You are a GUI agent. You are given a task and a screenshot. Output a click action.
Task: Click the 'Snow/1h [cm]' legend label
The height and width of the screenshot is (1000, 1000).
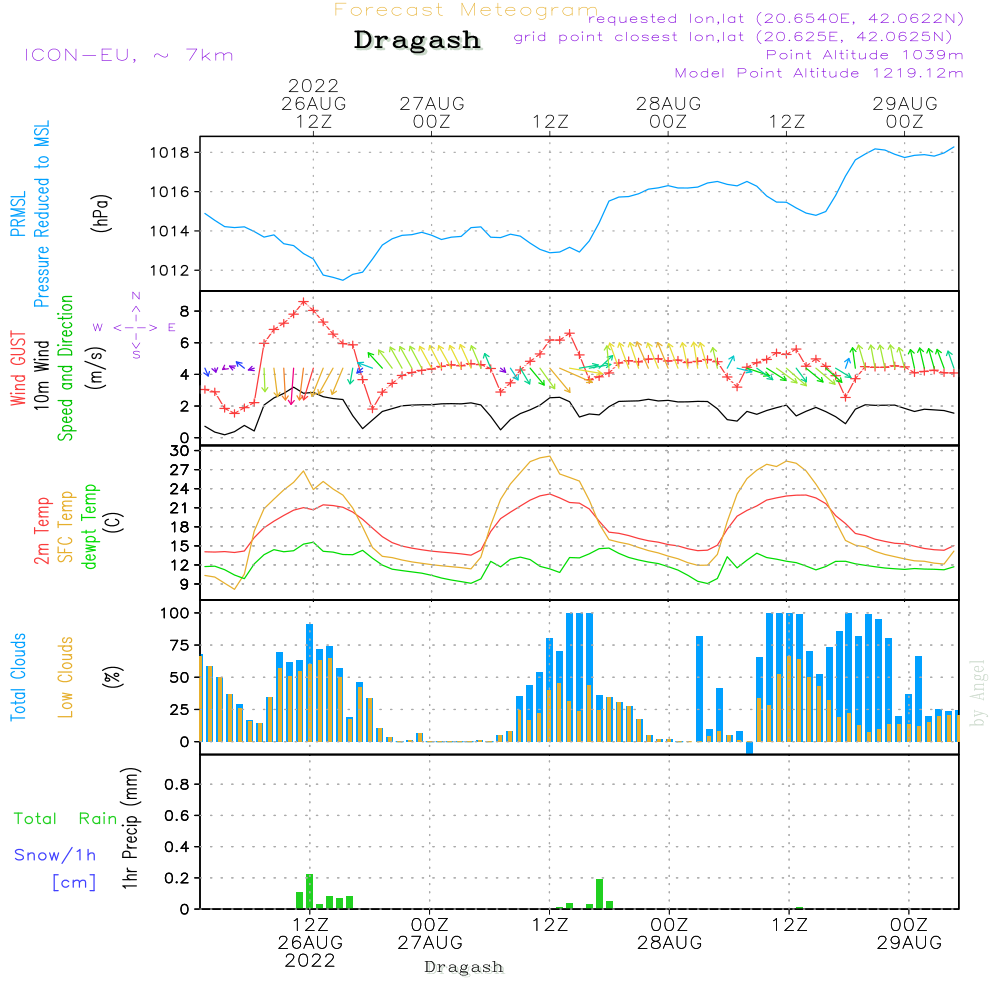click(x=55, y=868)
